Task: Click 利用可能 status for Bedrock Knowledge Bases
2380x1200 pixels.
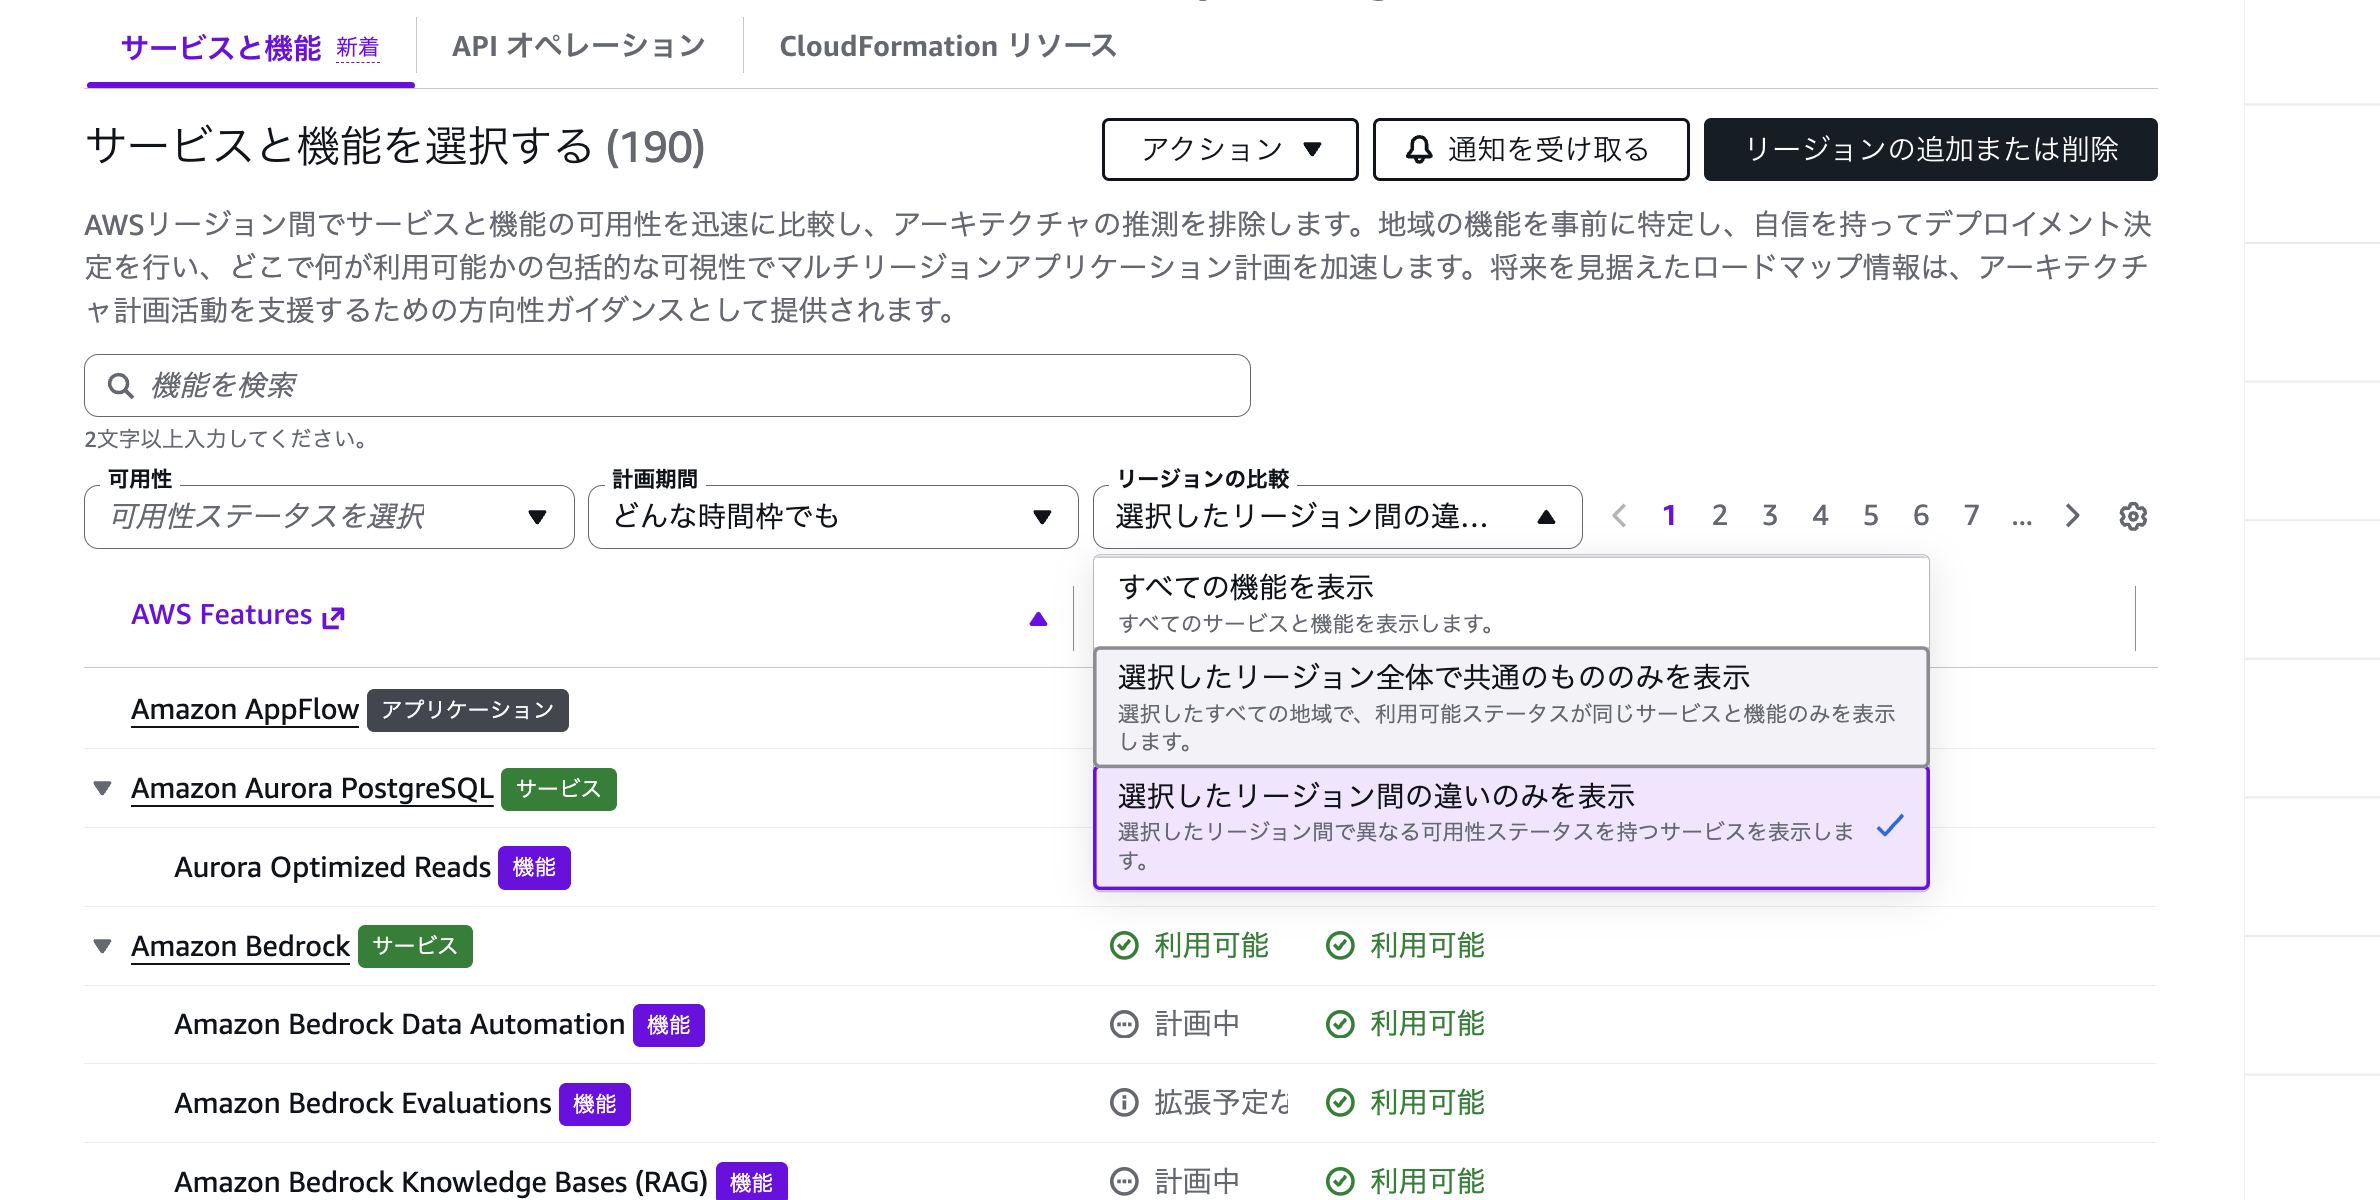Action: pos(1405,1181)
